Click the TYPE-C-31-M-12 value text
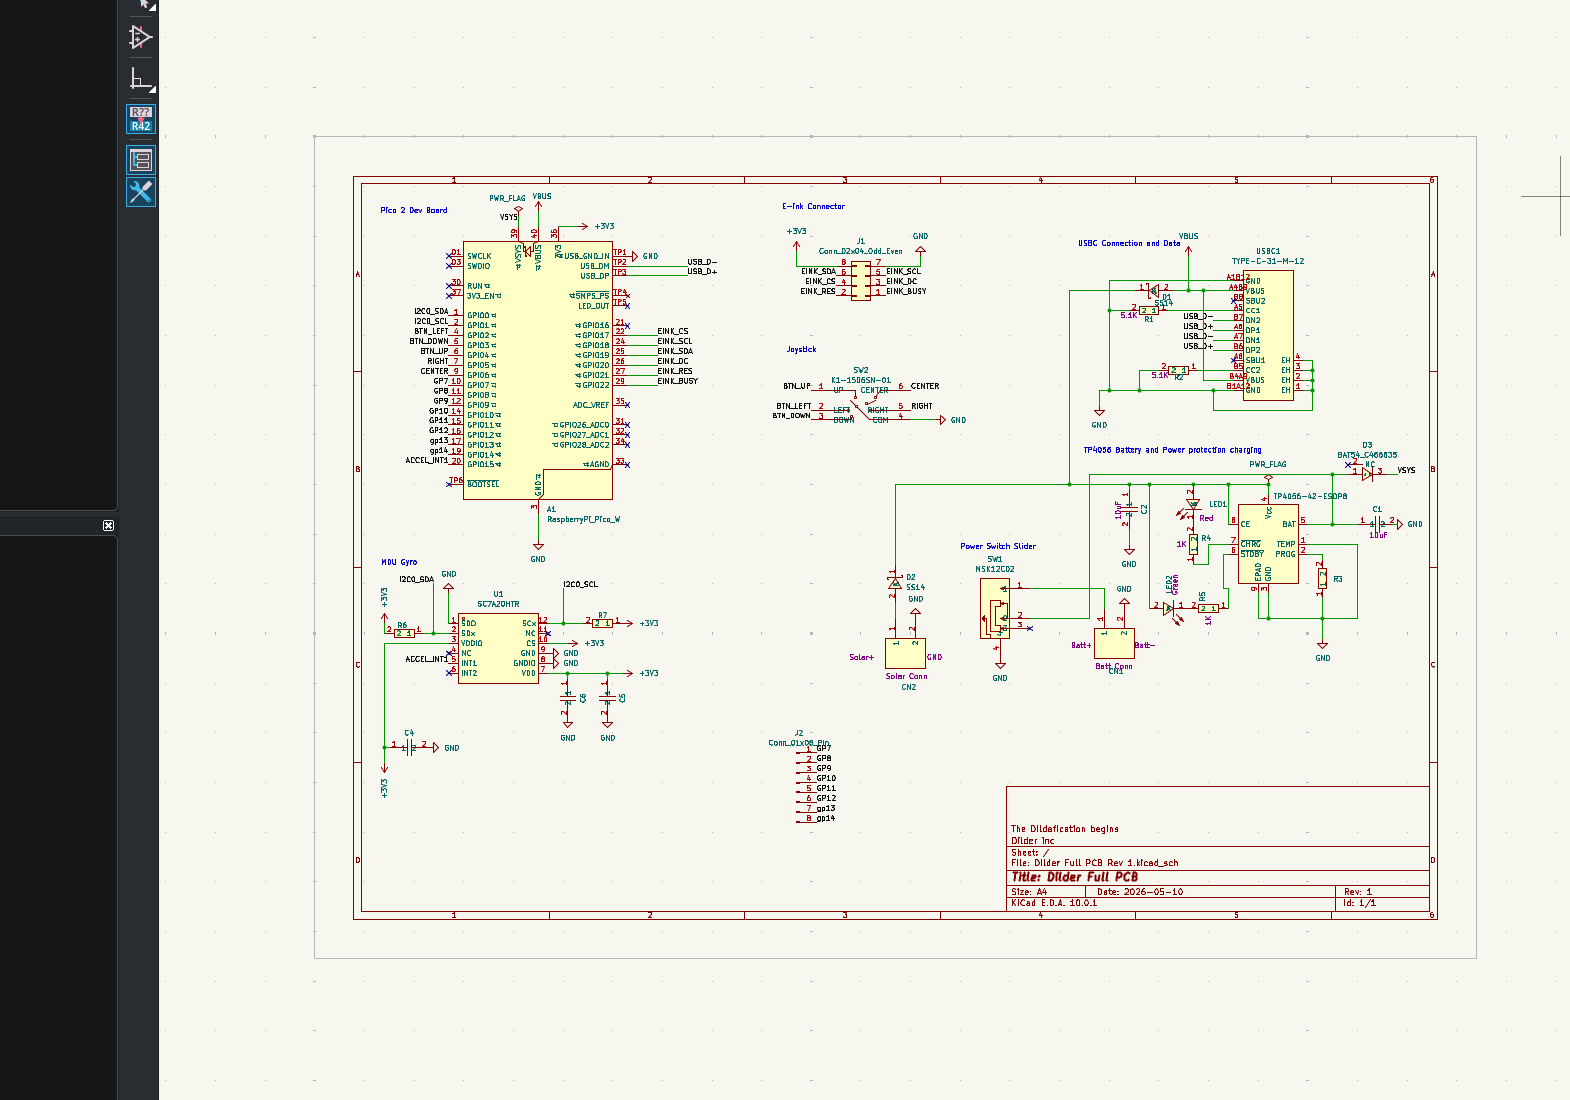The width and height of the screenshot is (1570, 1100). pos(1267,261)
